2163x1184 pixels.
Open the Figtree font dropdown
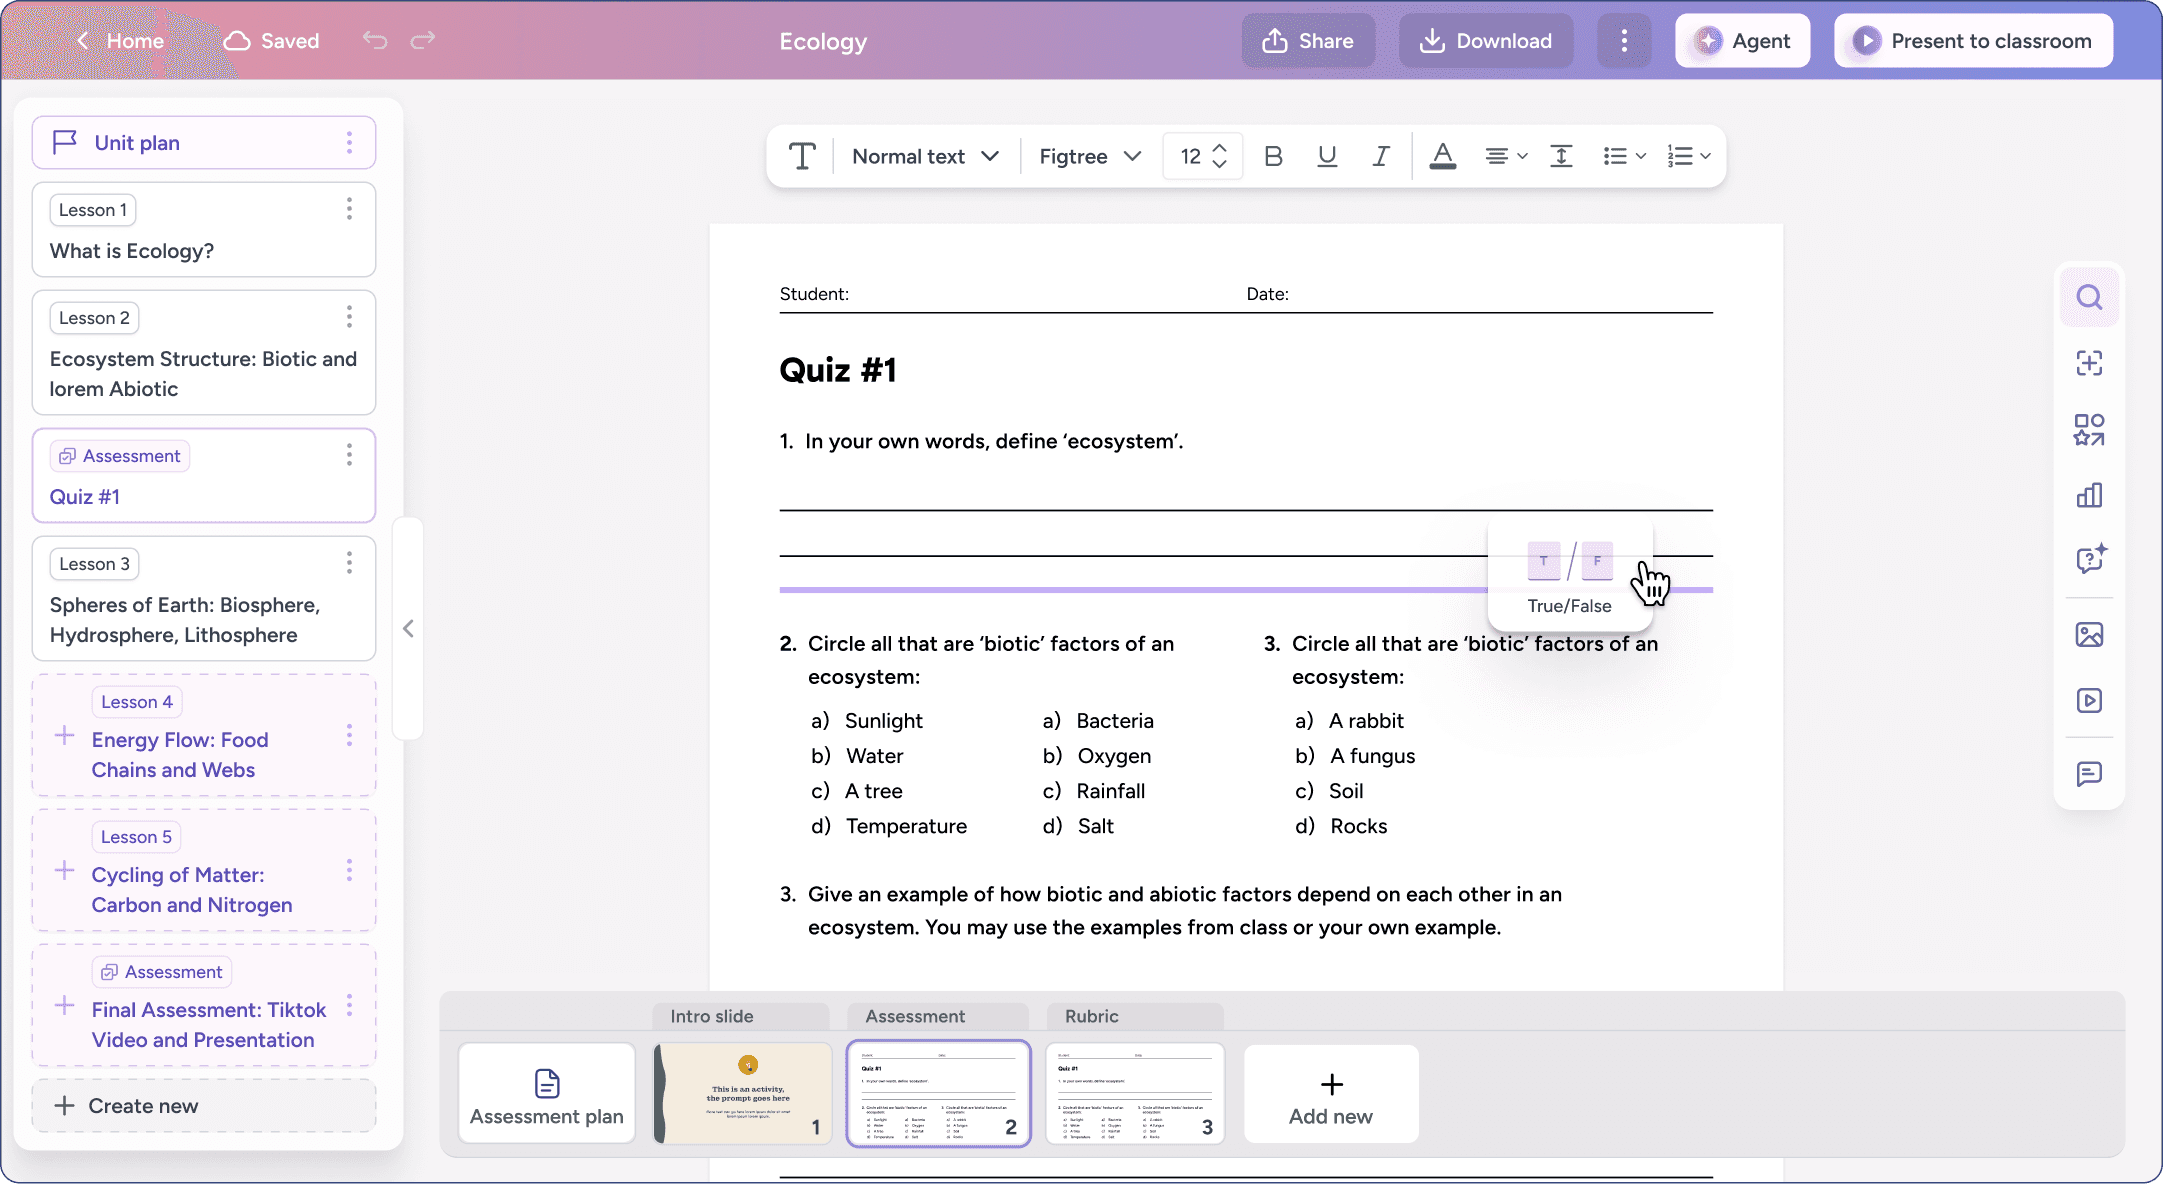coord(1089,156)
